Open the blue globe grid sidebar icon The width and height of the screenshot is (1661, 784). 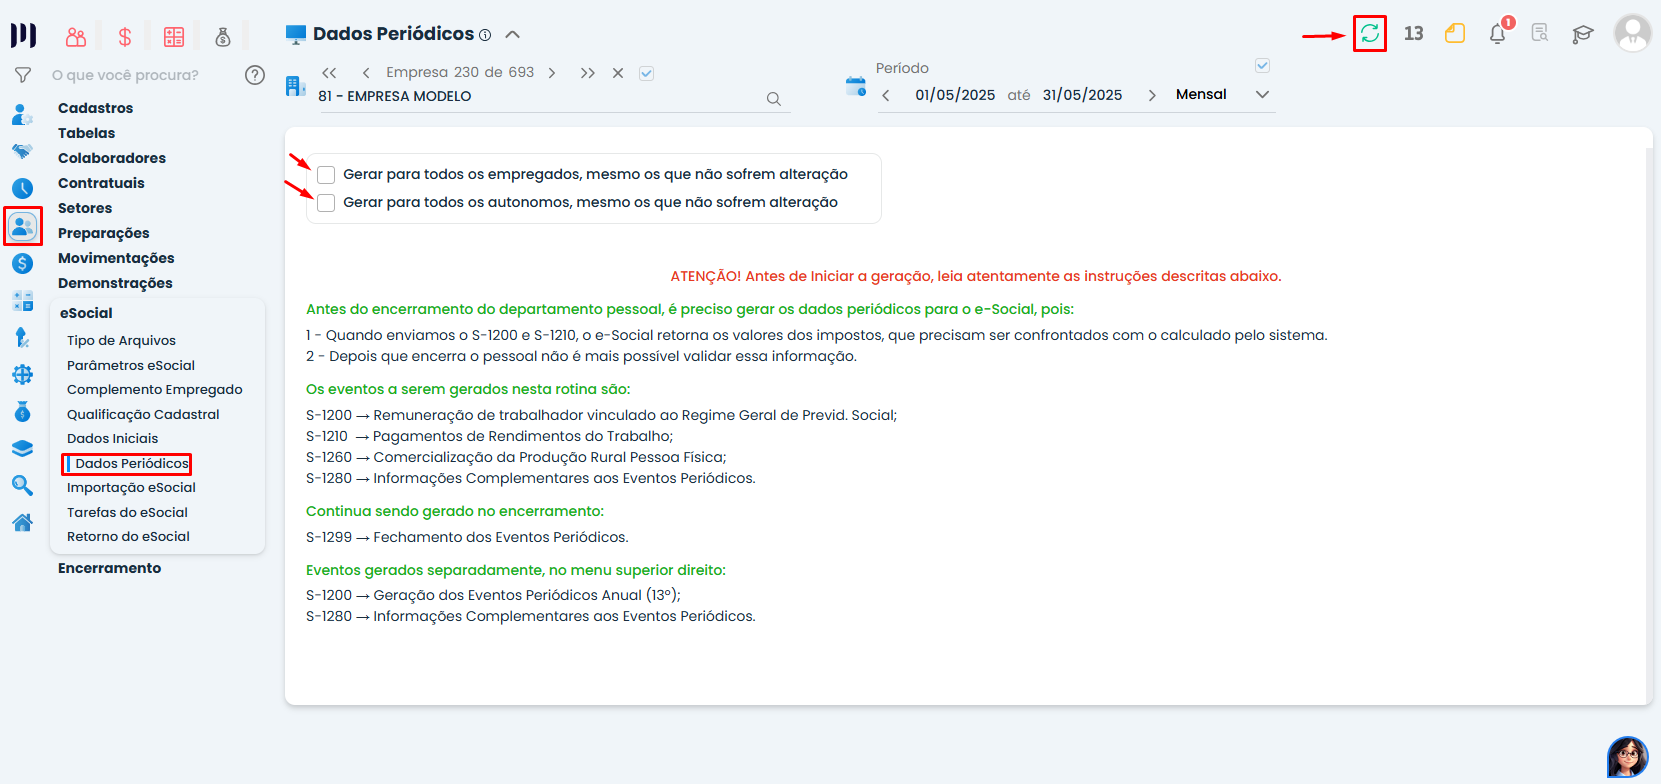point(22,375)
